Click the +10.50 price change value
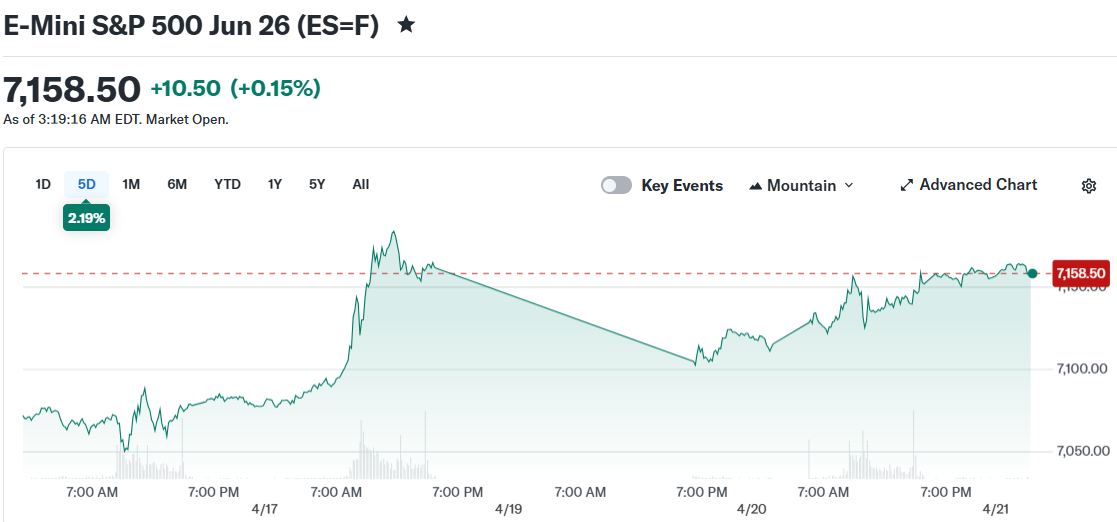This screenshot has width=1117, height=522. (187, 89)
